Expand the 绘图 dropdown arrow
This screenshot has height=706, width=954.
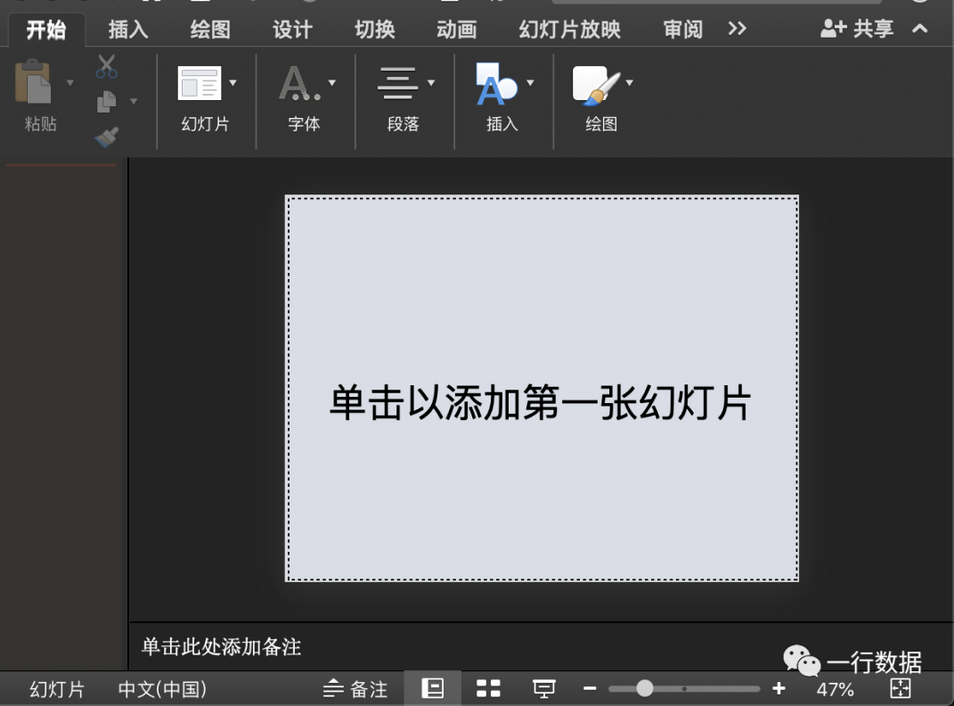point(629,82)
